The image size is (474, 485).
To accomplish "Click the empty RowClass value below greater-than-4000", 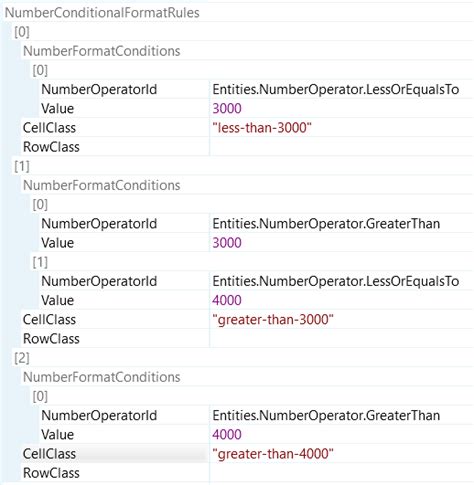I will (341, 473).
